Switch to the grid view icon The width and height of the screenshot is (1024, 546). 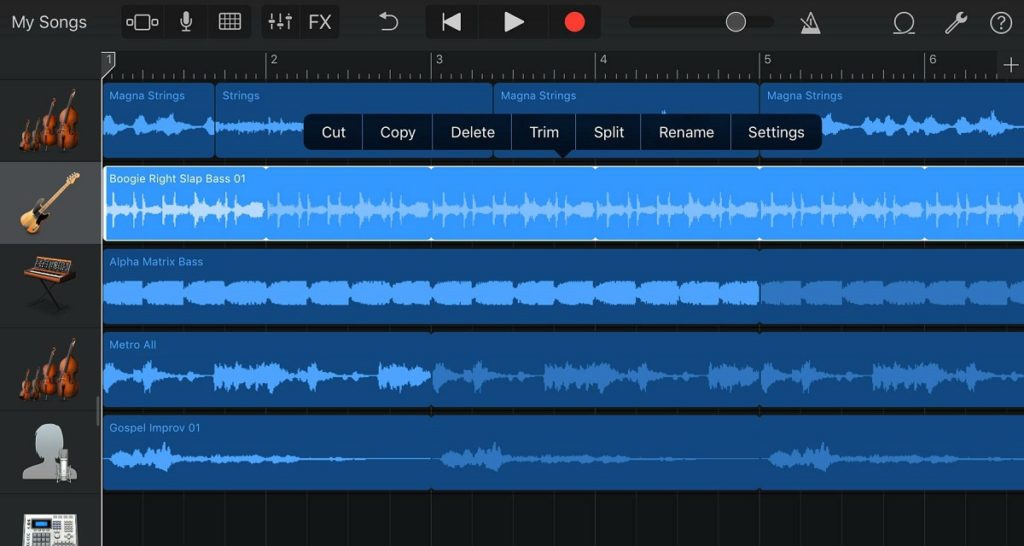230,22
